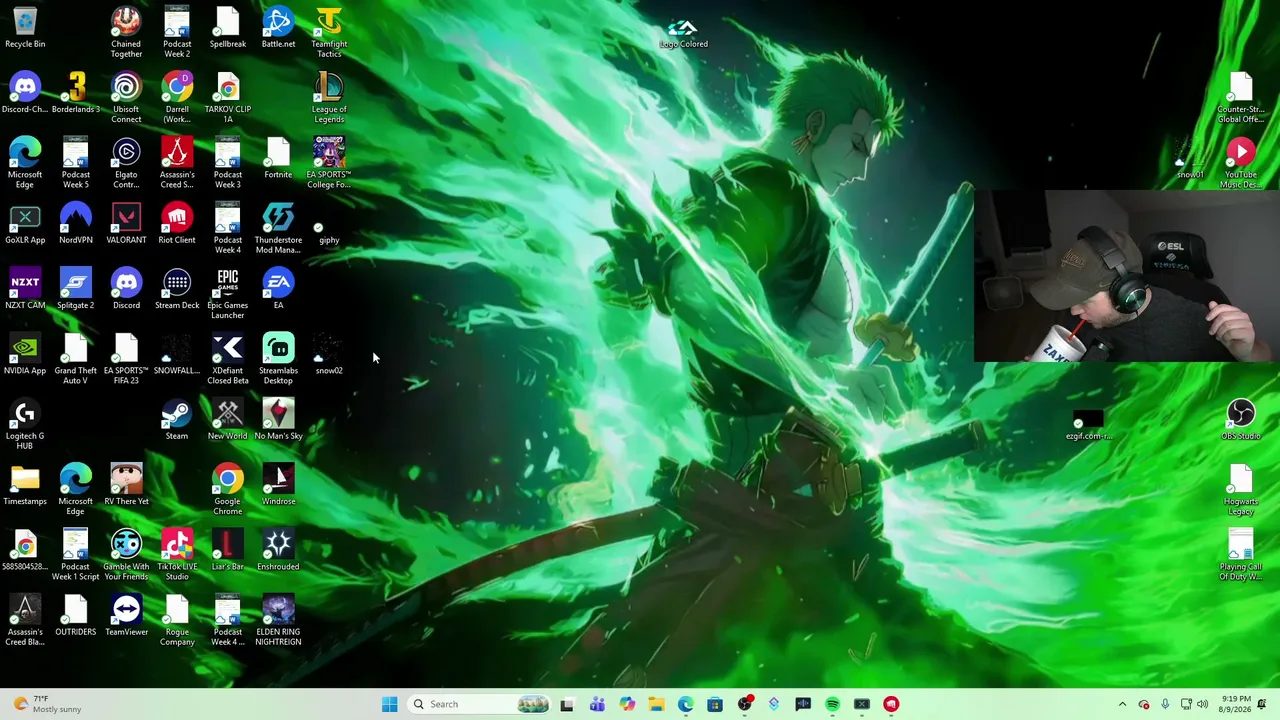Launch EA SPORTS College Football shortcut
Screen dimensions: 1280x720
[329, 163]
